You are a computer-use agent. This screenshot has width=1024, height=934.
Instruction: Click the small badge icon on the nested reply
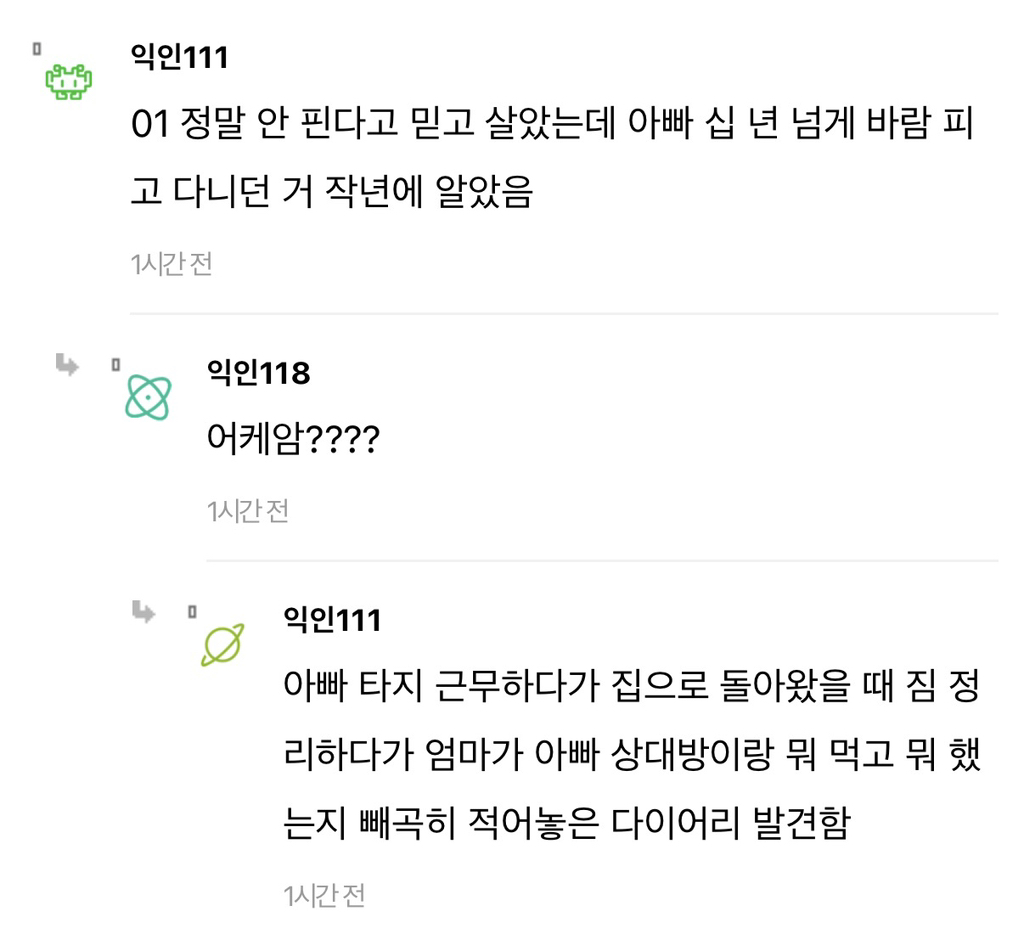pyautogui.click(x=192, y=612)
